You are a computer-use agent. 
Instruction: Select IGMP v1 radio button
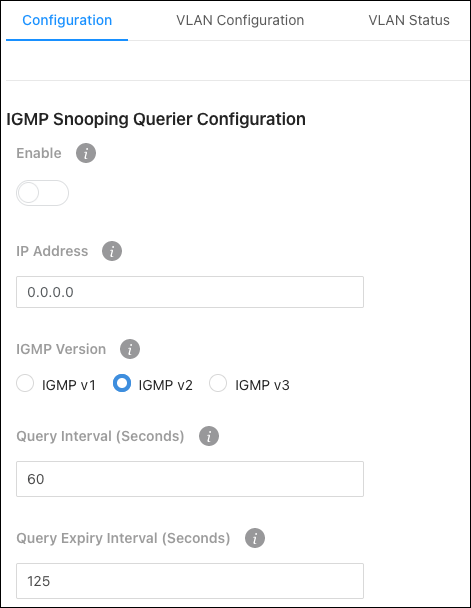click(25, 383)
